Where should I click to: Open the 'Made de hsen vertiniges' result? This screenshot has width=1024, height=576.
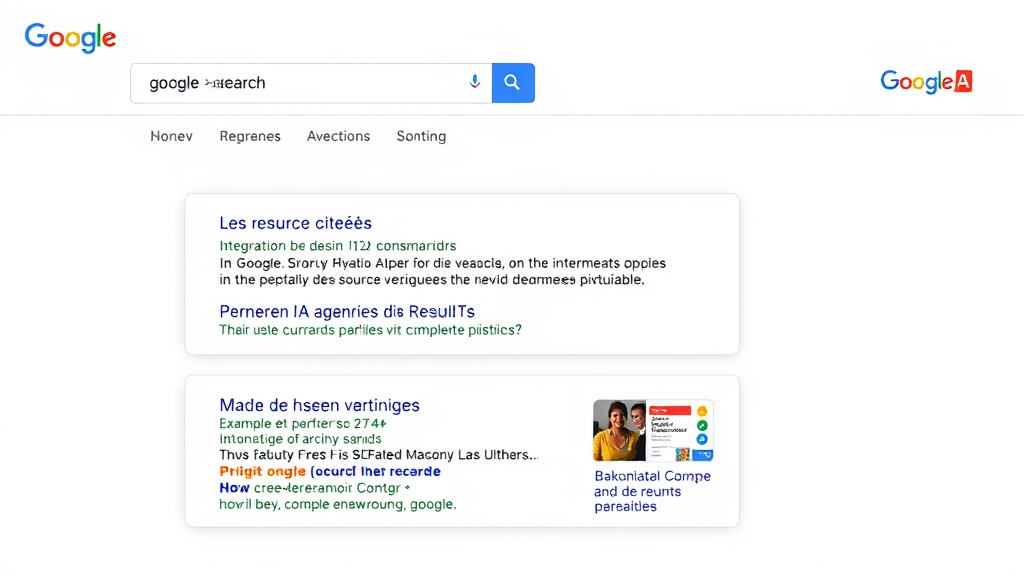tap(319, 405)
